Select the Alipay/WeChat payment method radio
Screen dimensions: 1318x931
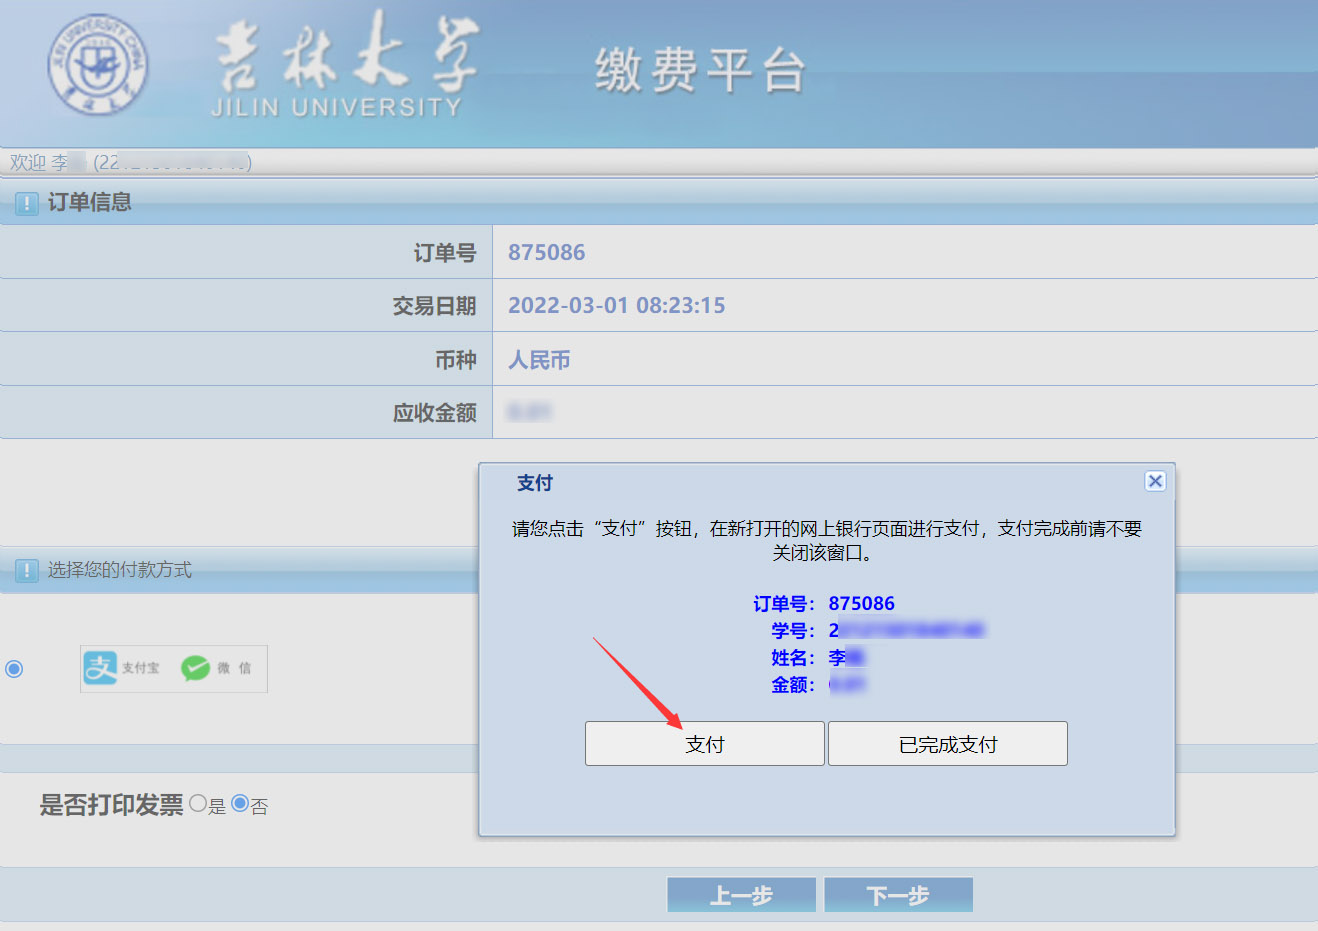14,669
